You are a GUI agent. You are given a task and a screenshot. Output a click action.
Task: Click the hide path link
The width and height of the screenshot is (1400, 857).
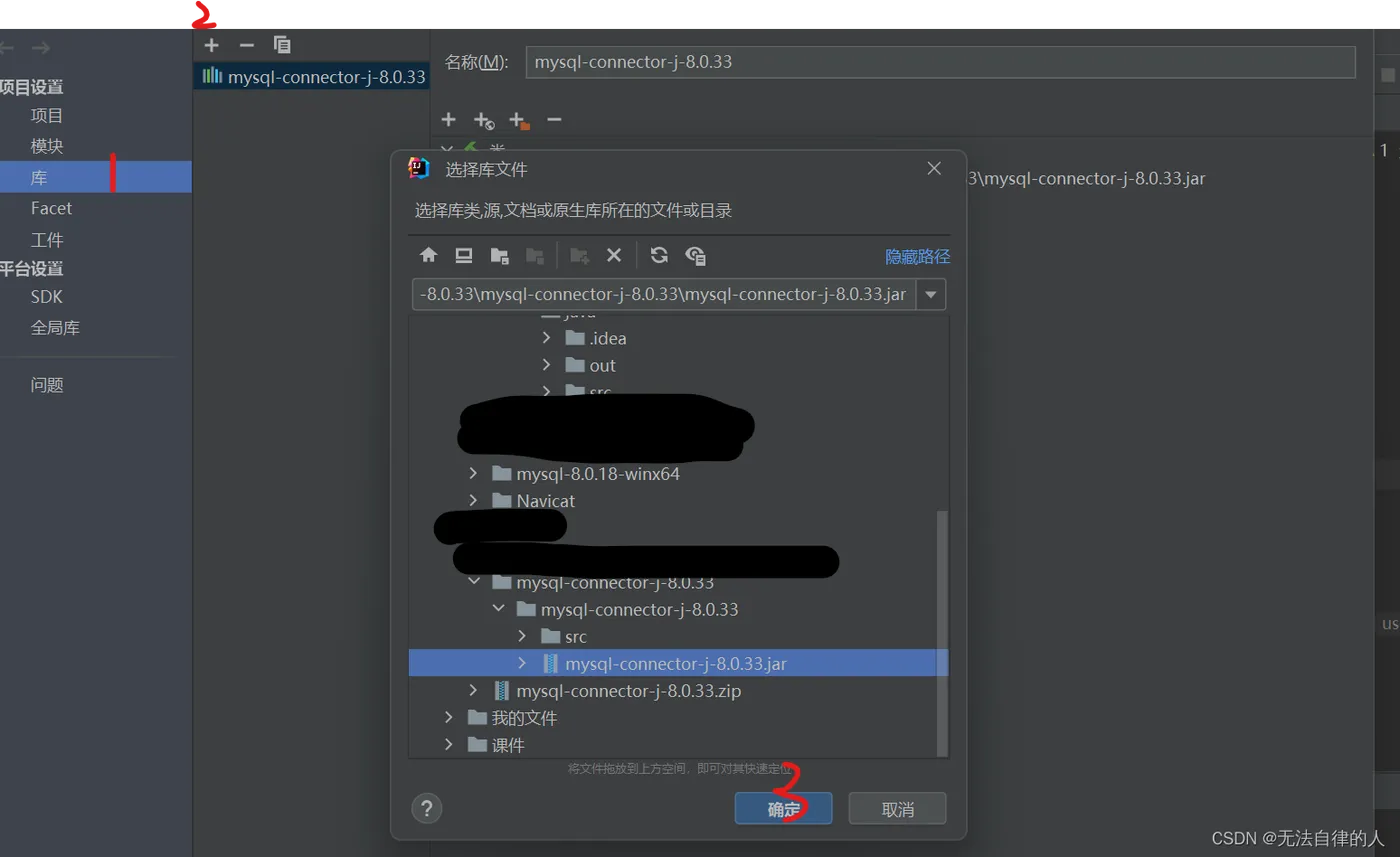[917, 257]
